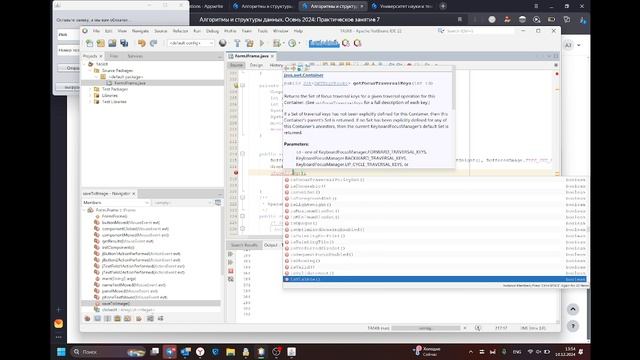
Task: Click the Clean and Build icon
Action: coord(249,43)
